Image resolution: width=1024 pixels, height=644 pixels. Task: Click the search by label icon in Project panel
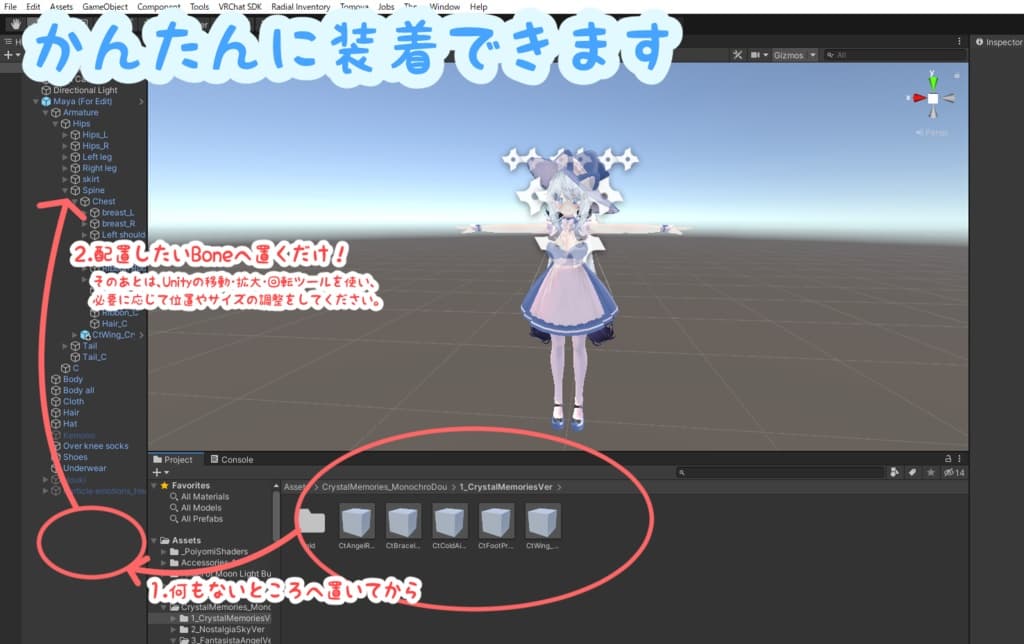pyautogui.click(x=912, y=472)
